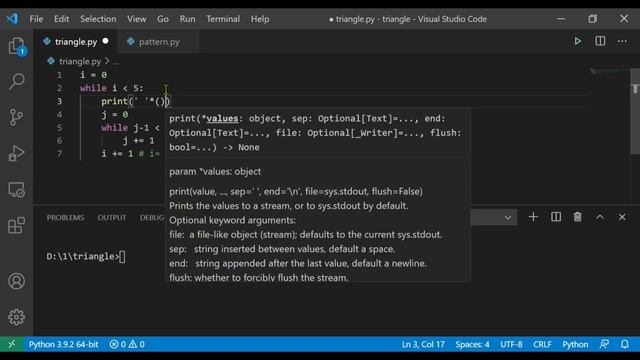Open the File menu
The width and height of the screenshot is (640, 360).
click(36, 19)
